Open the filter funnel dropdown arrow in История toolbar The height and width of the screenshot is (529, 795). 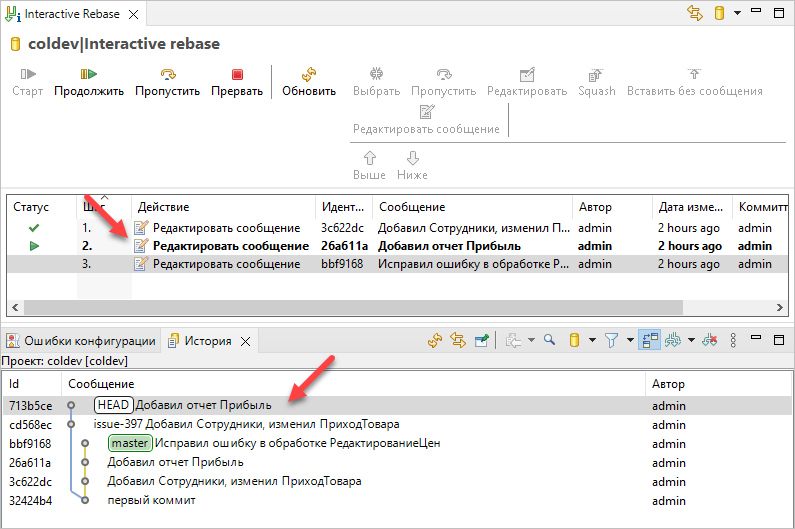tap(629, 341)
